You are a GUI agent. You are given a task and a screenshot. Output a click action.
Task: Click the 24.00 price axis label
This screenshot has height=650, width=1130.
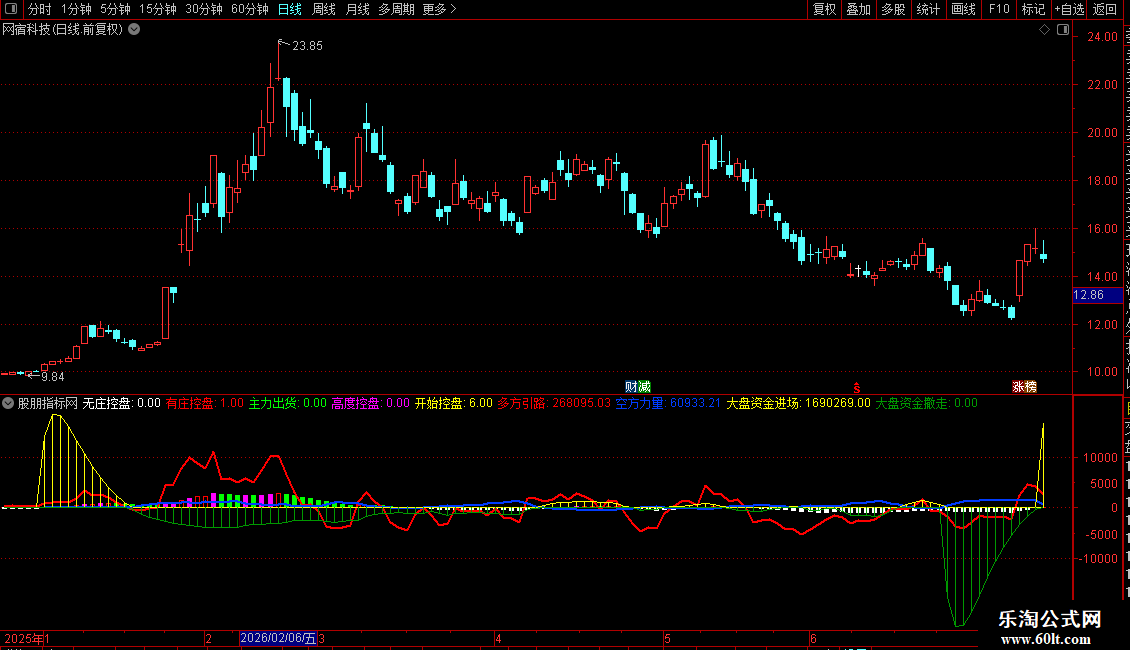point(1102,37)
